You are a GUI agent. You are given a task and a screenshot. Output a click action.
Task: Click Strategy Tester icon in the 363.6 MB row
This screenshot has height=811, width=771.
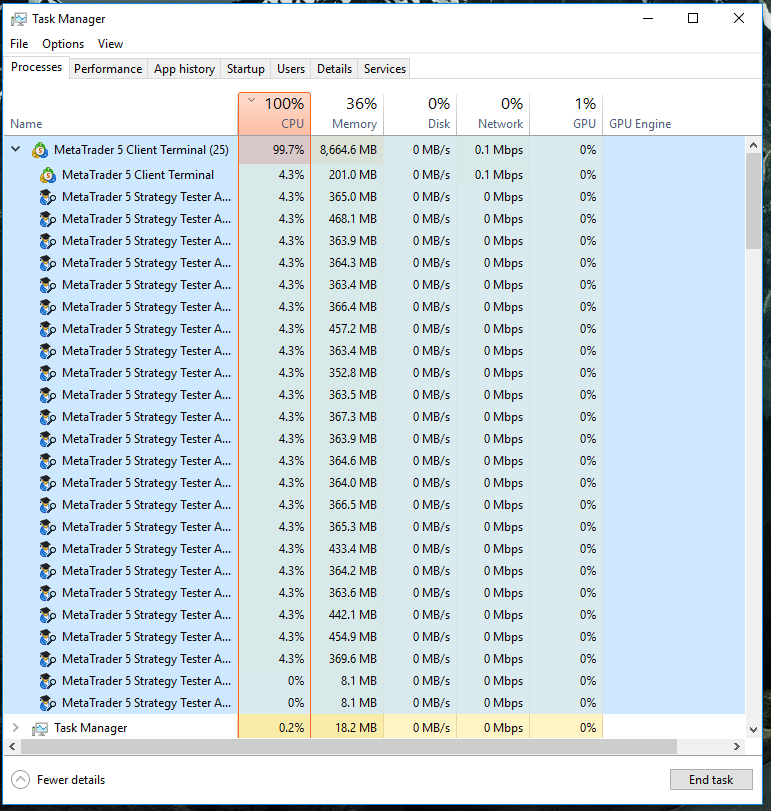pos(48,593)
